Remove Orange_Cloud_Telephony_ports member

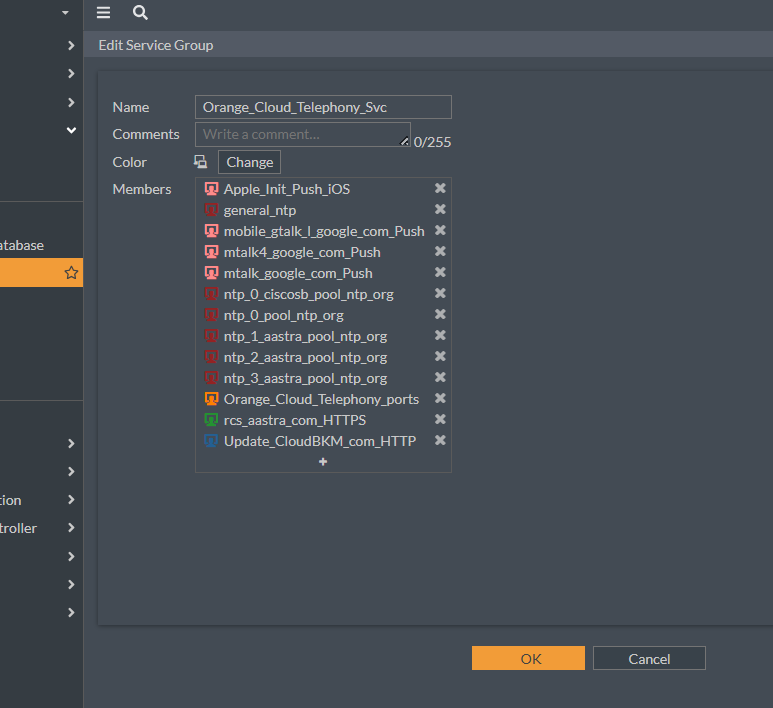[440, 398]
